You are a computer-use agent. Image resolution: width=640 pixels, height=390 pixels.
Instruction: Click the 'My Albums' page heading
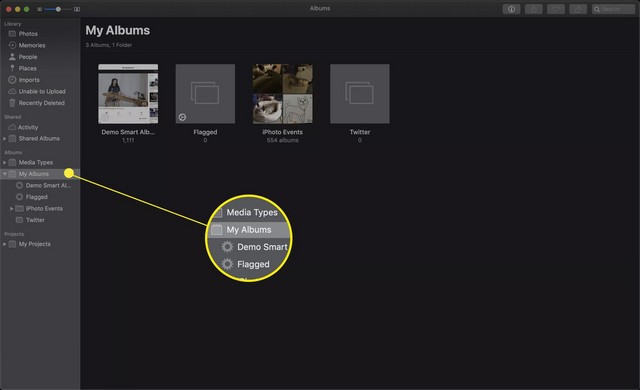(x=118, y=31)
